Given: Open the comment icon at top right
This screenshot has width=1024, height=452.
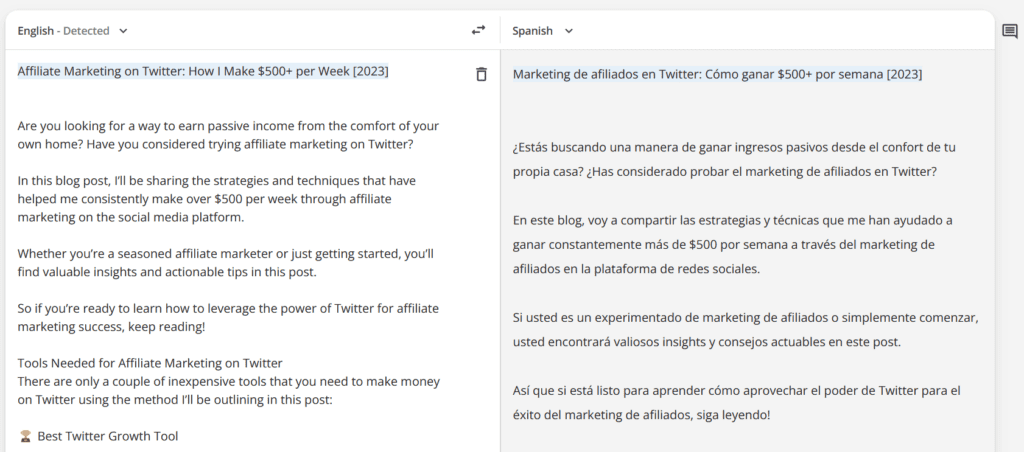Looking at the screenshot, I should coord(1009,31).
